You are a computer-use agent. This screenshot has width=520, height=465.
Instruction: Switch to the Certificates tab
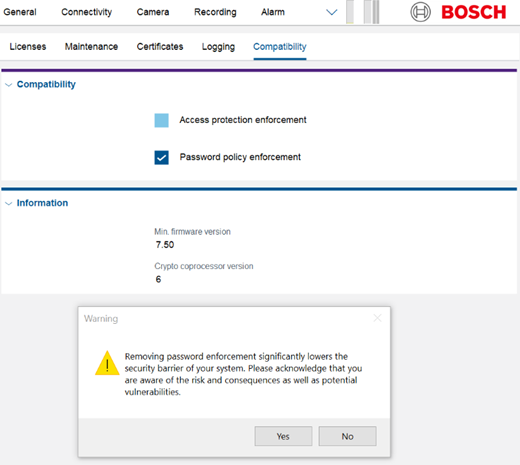point(160,47)
